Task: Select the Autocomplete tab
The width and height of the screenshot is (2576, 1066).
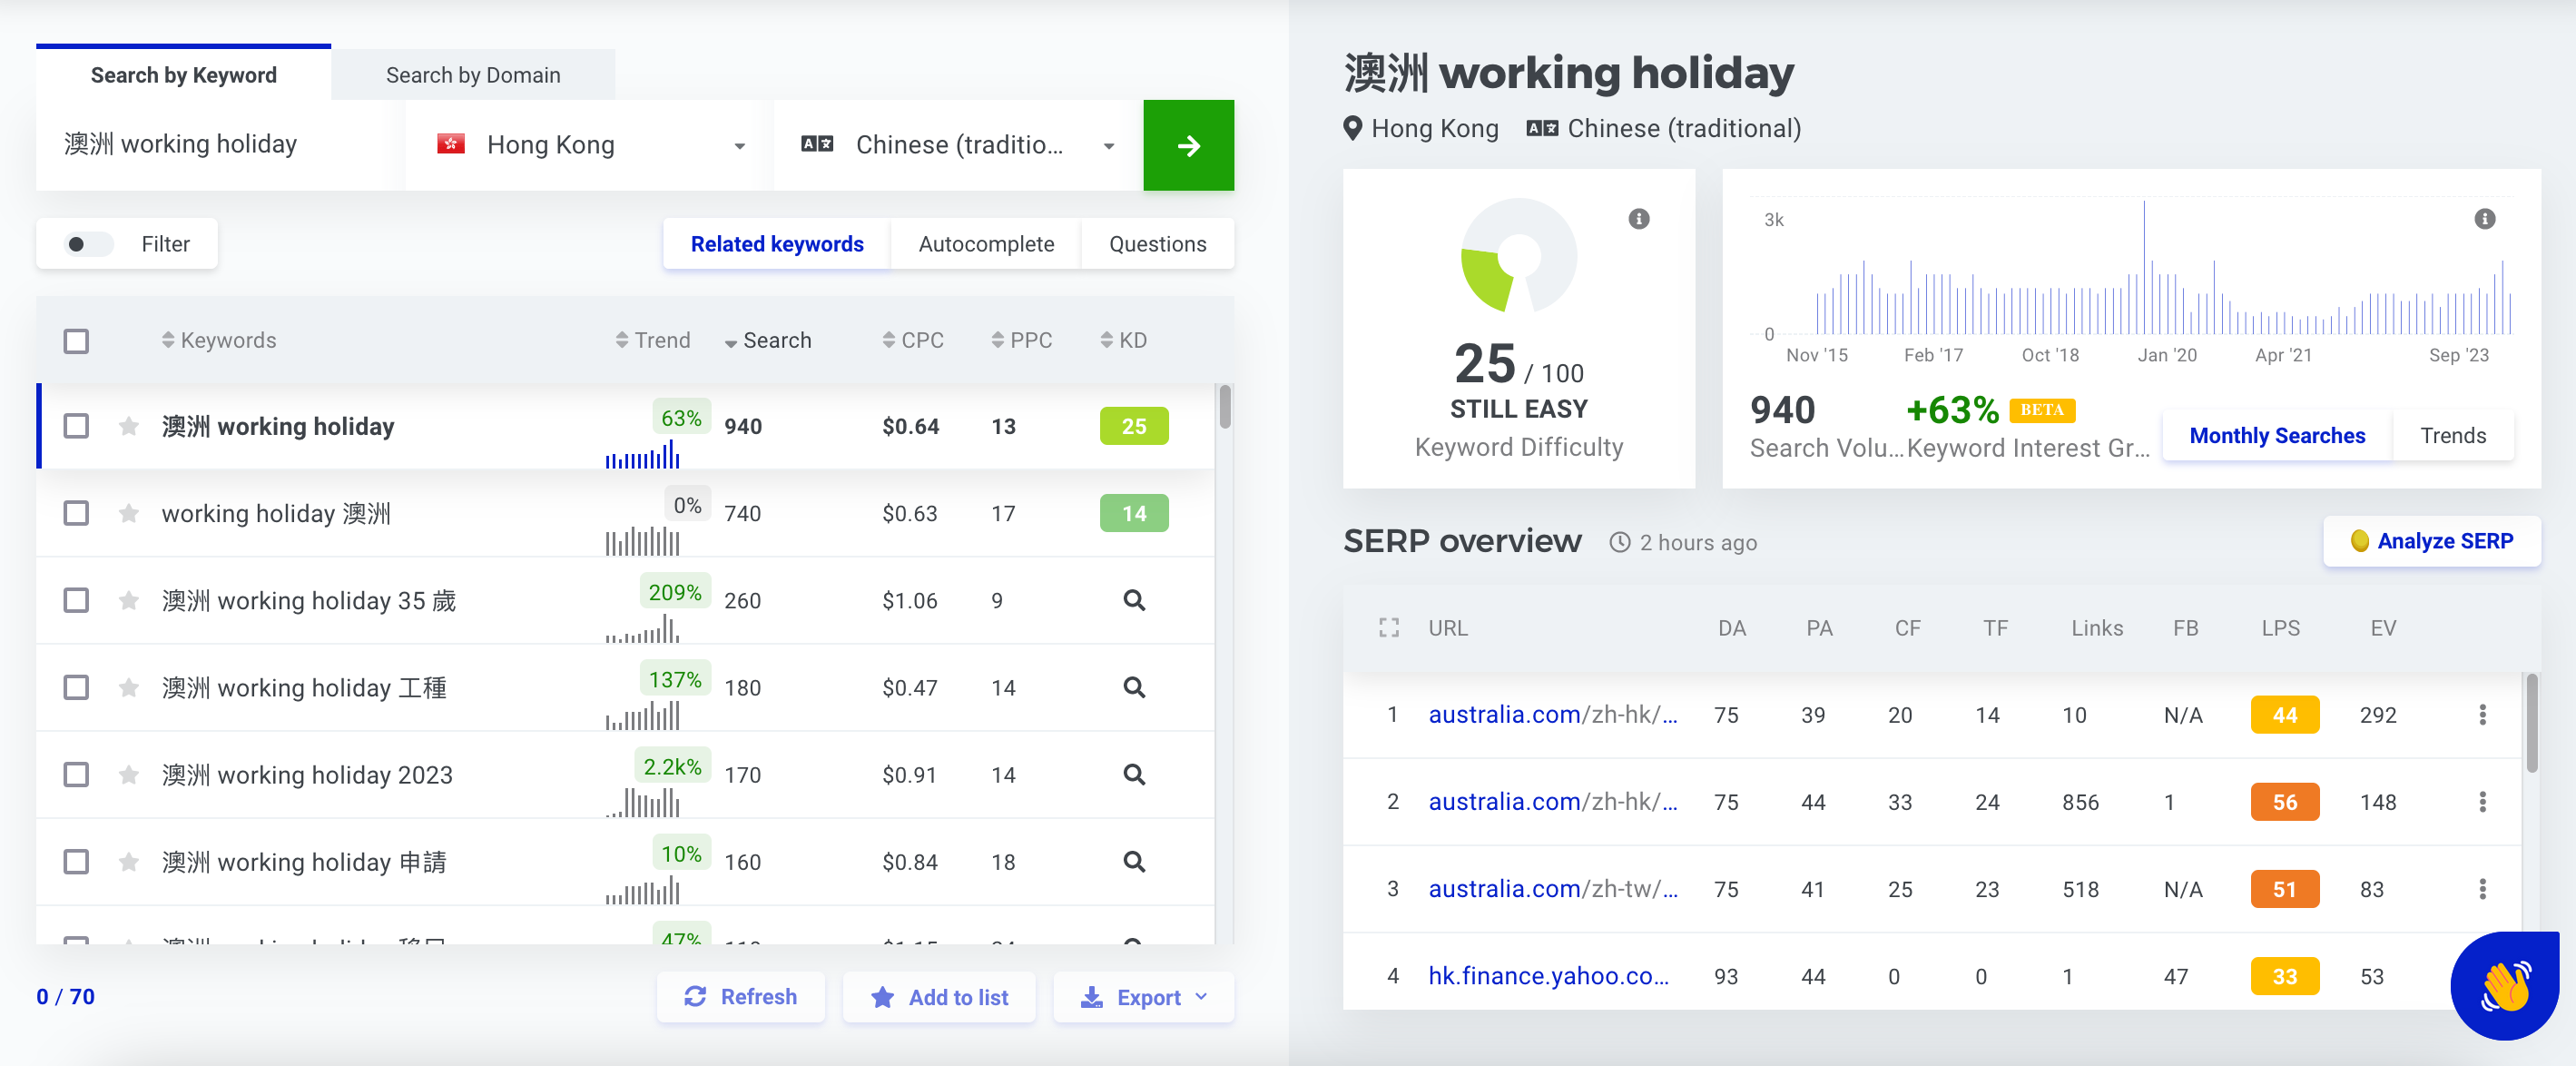Action: click(986, 245)
